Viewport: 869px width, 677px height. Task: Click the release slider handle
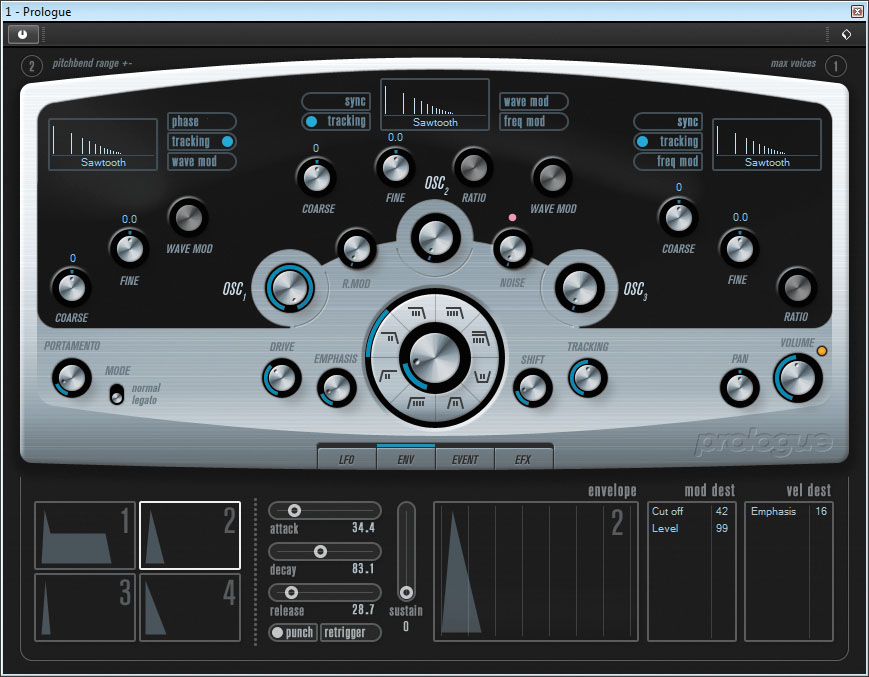(291, 592)
